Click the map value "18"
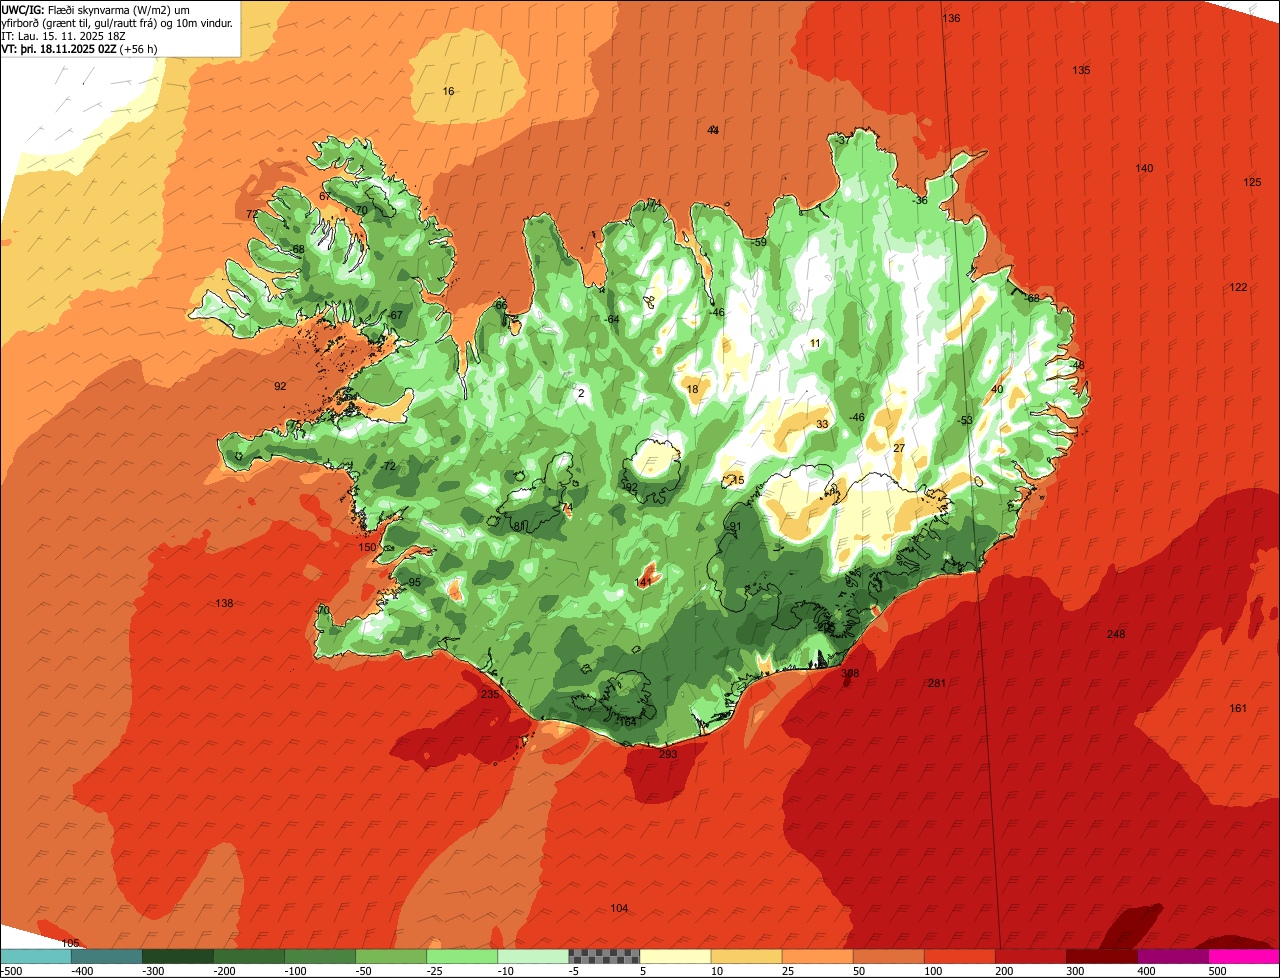 coord(692,389)
